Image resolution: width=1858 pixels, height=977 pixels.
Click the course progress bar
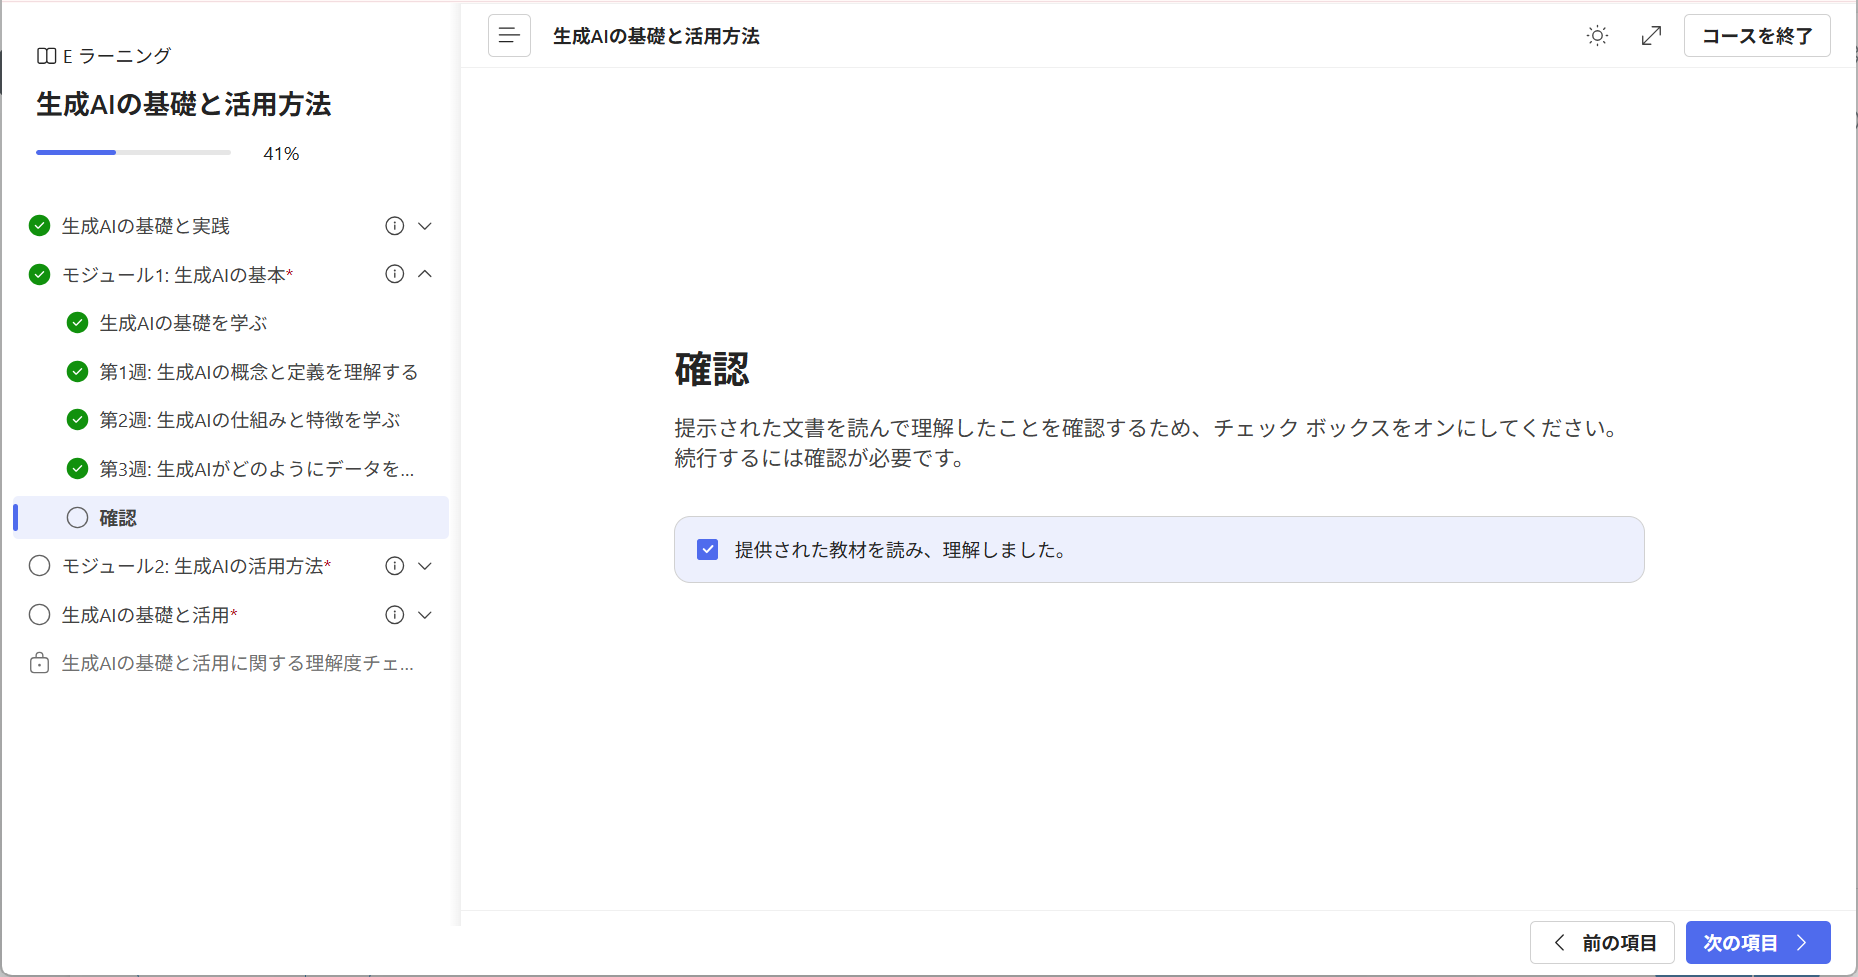pos(133,152)
